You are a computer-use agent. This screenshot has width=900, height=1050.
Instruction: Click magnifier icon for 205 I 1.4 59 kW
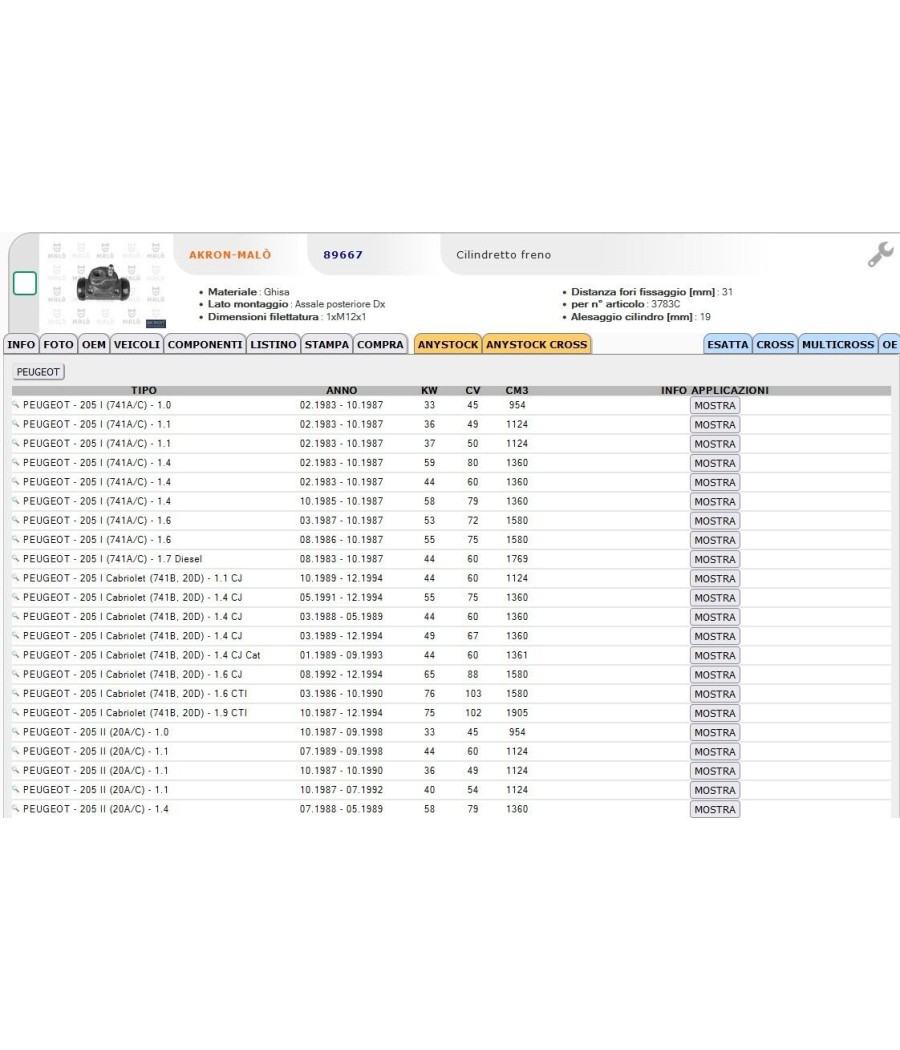[x=15, y=463]
